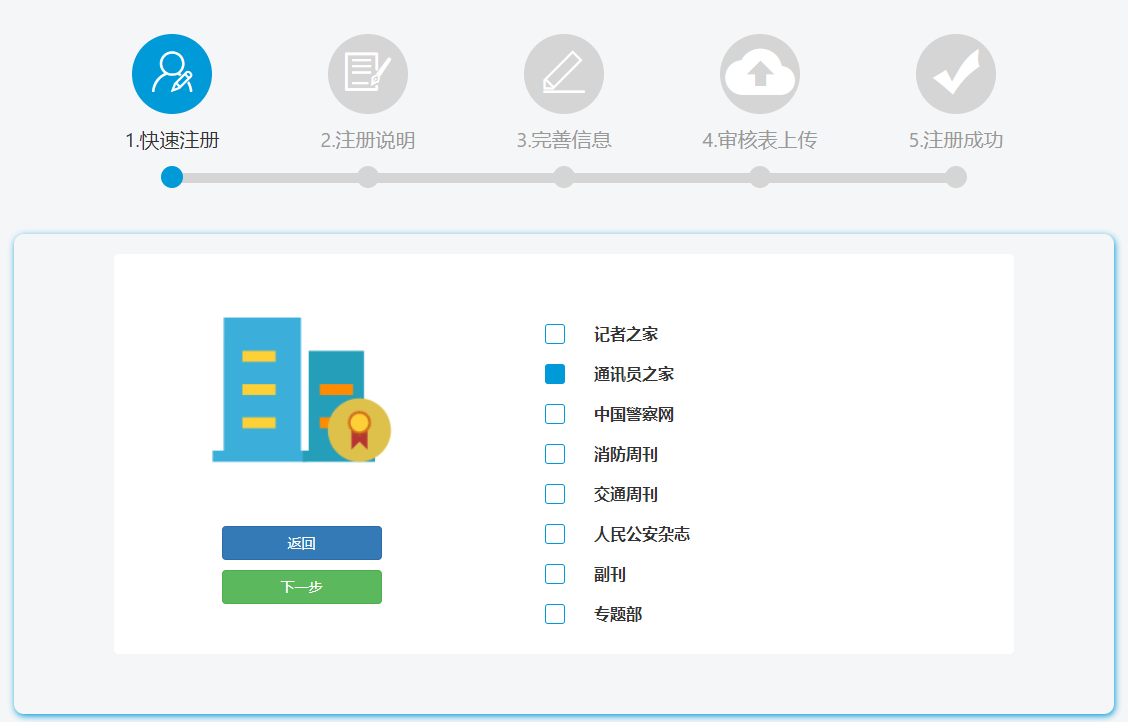1128x722 pixels.
Task: Check the 中国警察网 checkbox
Action: (555, 414)
